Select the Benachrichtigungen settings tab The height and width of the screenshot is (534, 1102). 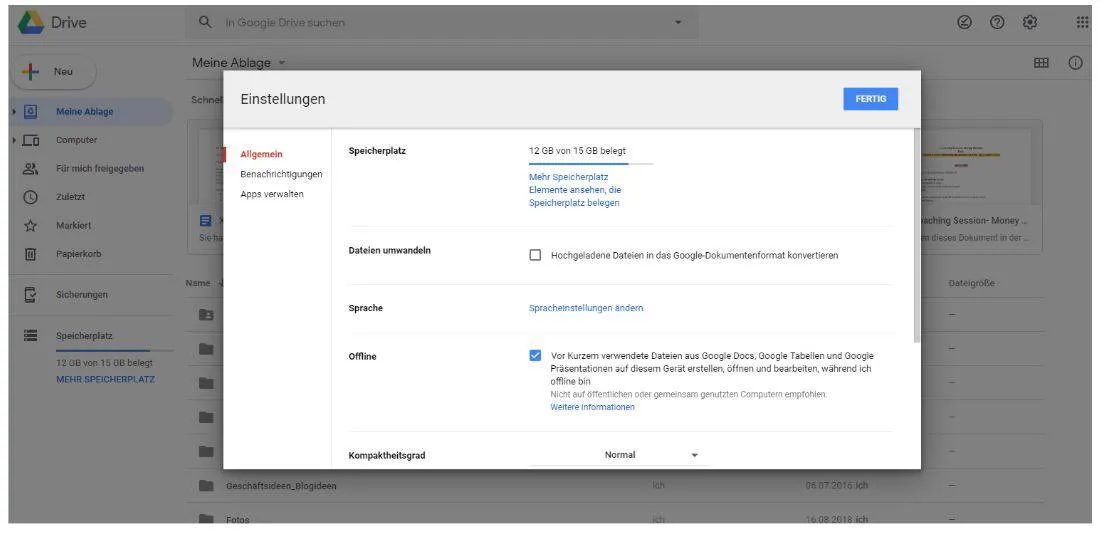click(281, 174)
